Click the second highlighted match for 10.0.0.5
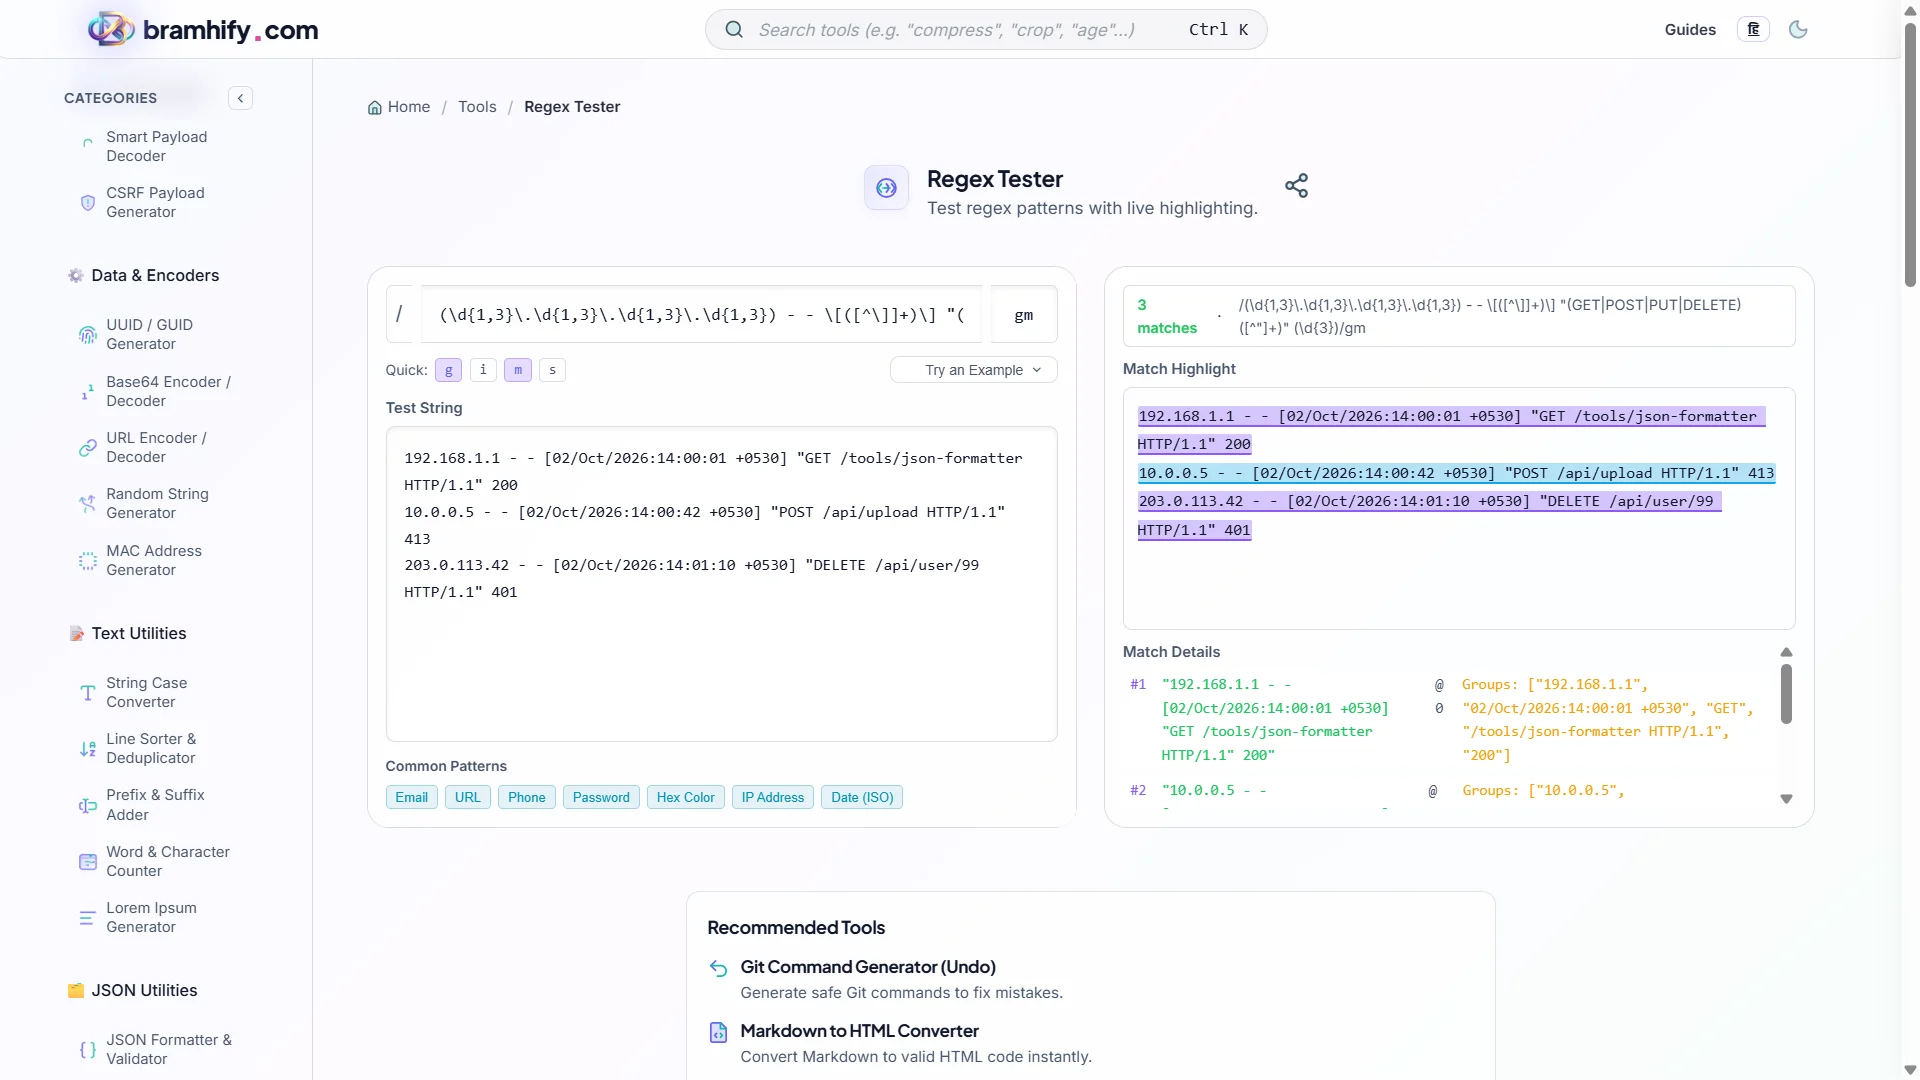Image resolution: width=1920 pixels, height=1080 pixels. coord(1456,473)
